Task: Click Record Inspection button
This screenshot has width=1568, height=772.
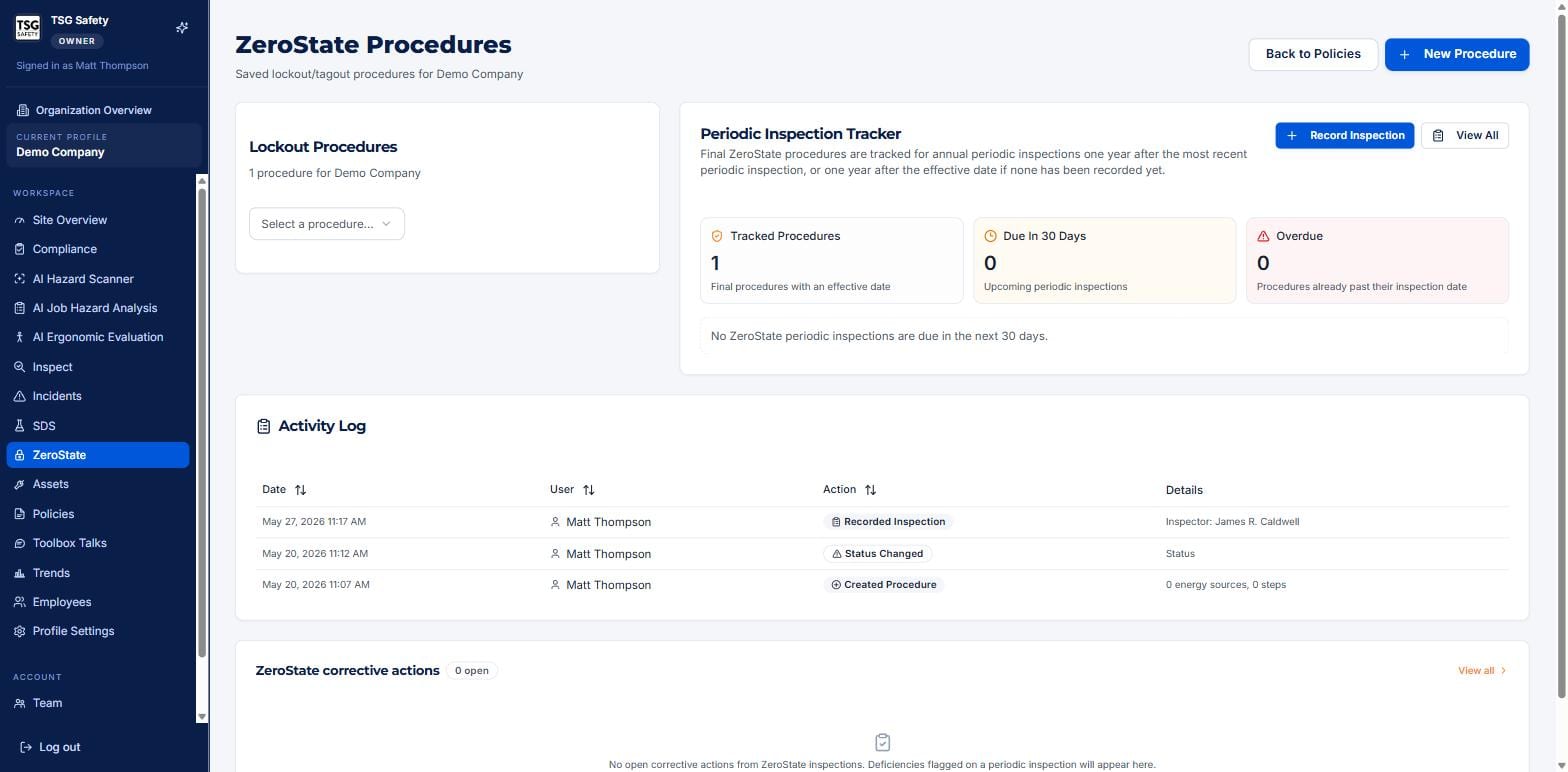Action: pyautogui.click(x=1344, y=135)
